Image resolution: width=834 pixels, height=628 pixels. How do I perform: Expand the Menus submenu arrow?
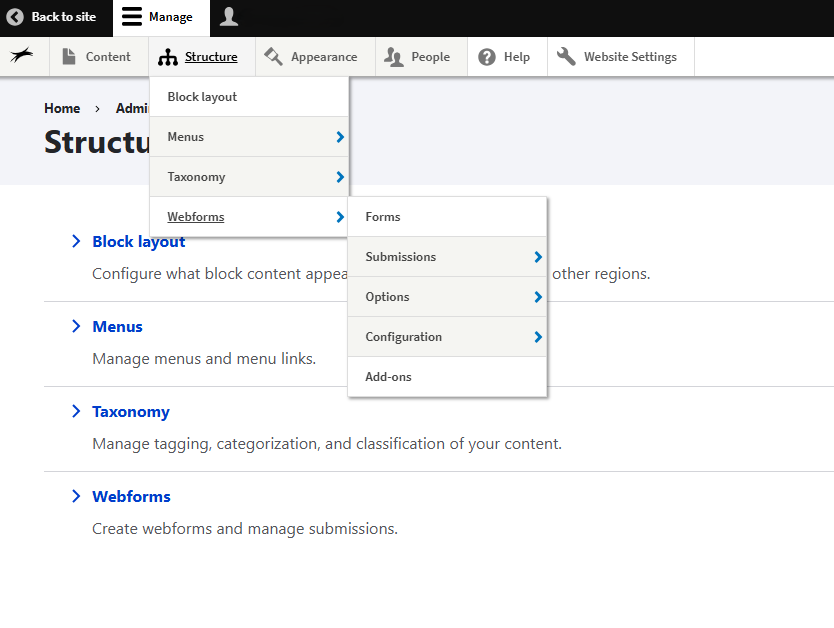pyautogui.click(x=340, y=137)
